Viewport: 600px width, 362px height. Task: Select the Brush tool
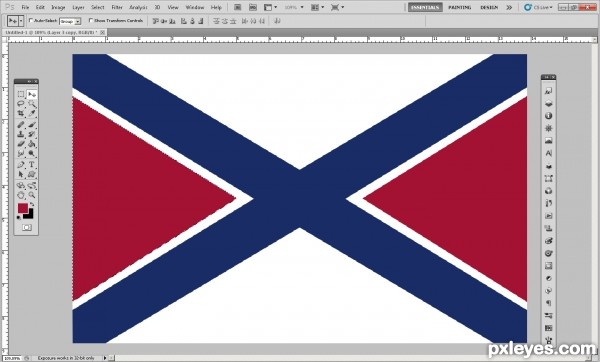coord(32,124)
